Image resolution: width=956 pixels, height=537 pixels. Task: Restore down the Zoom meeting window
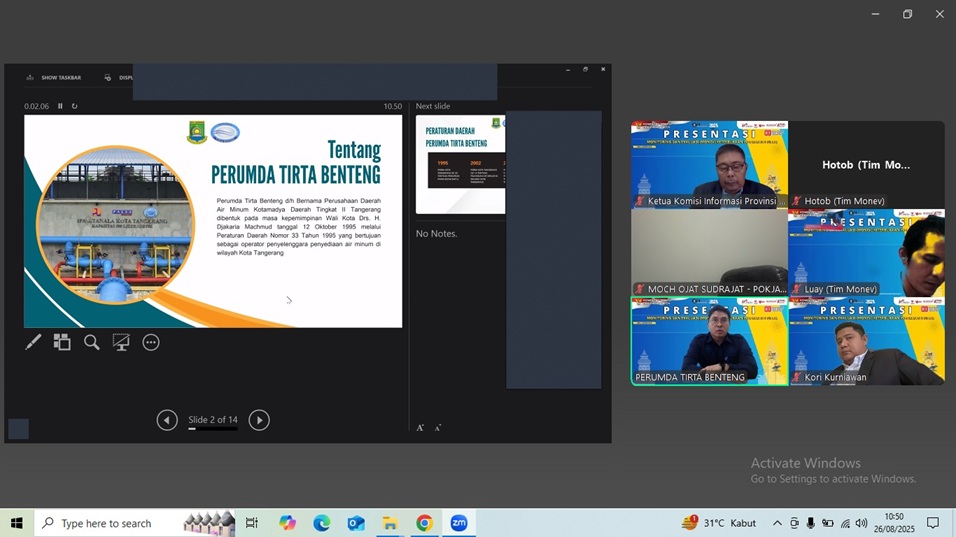click(907, 14)
